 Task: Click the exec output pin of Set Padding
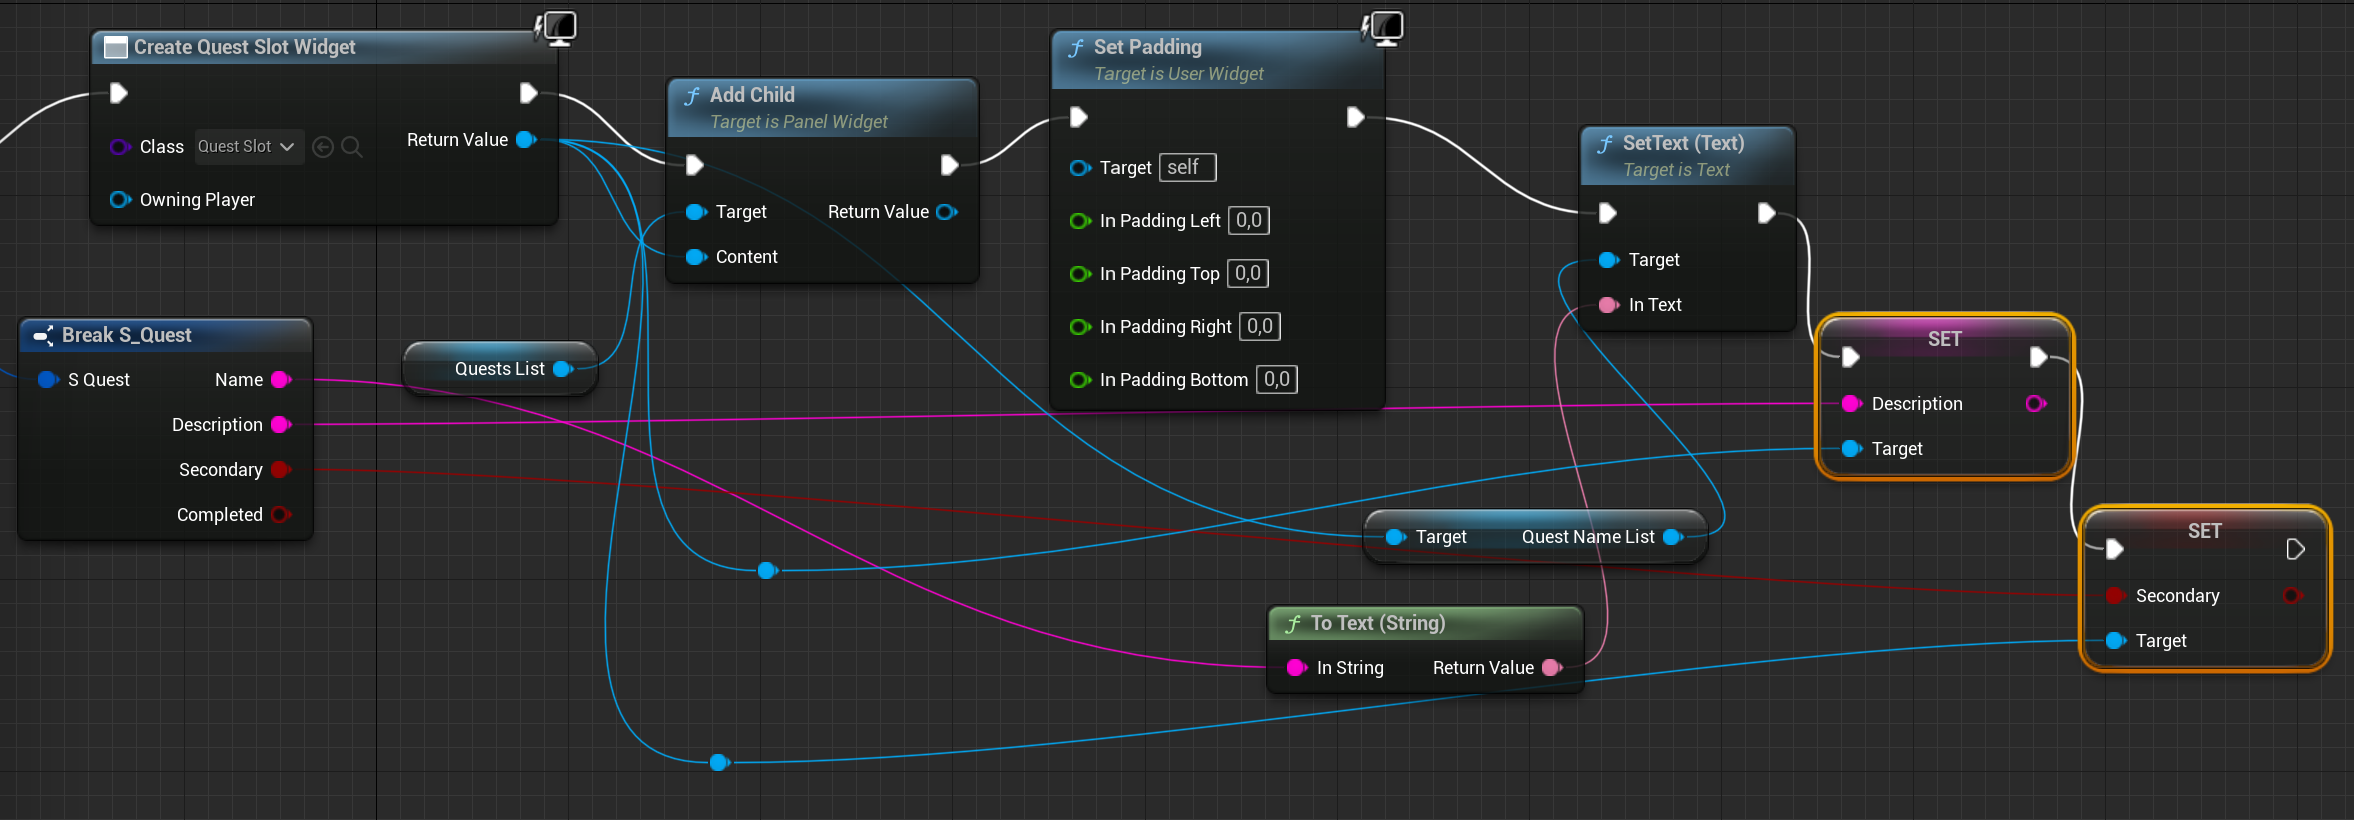[x=1356, y=117]
